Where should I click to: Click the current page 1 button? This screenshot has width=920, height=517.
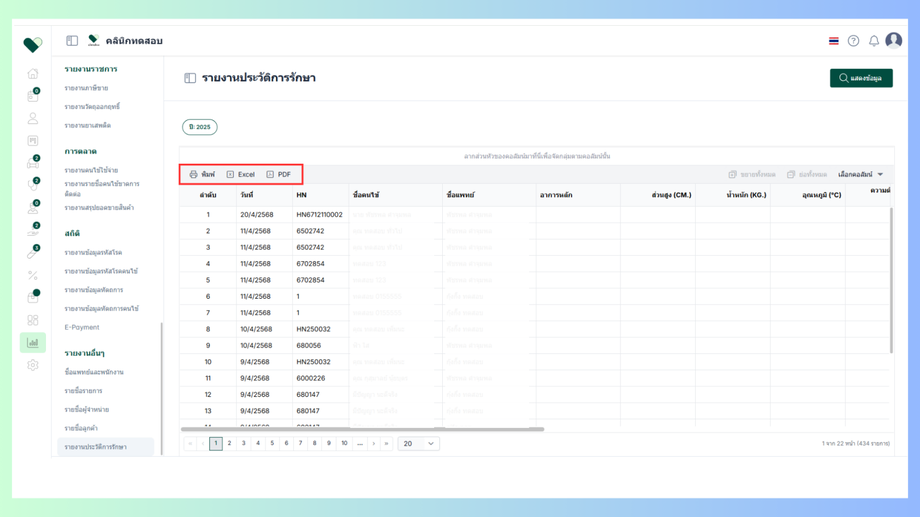(216, 444)
